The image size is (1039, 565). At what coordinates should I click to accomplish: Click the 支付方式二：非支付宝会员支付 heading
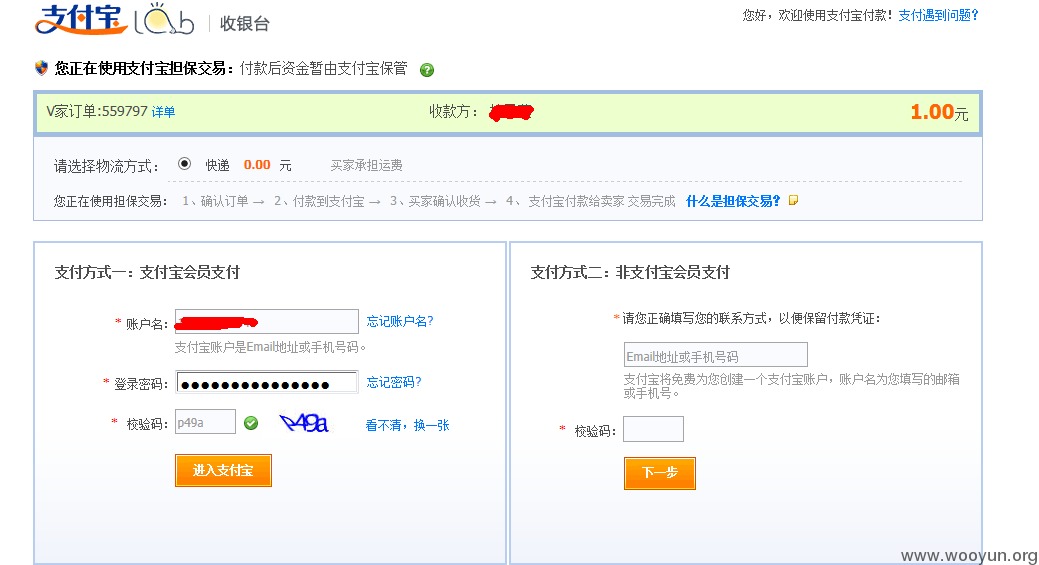pyautogui.click(x=630, y=272)
